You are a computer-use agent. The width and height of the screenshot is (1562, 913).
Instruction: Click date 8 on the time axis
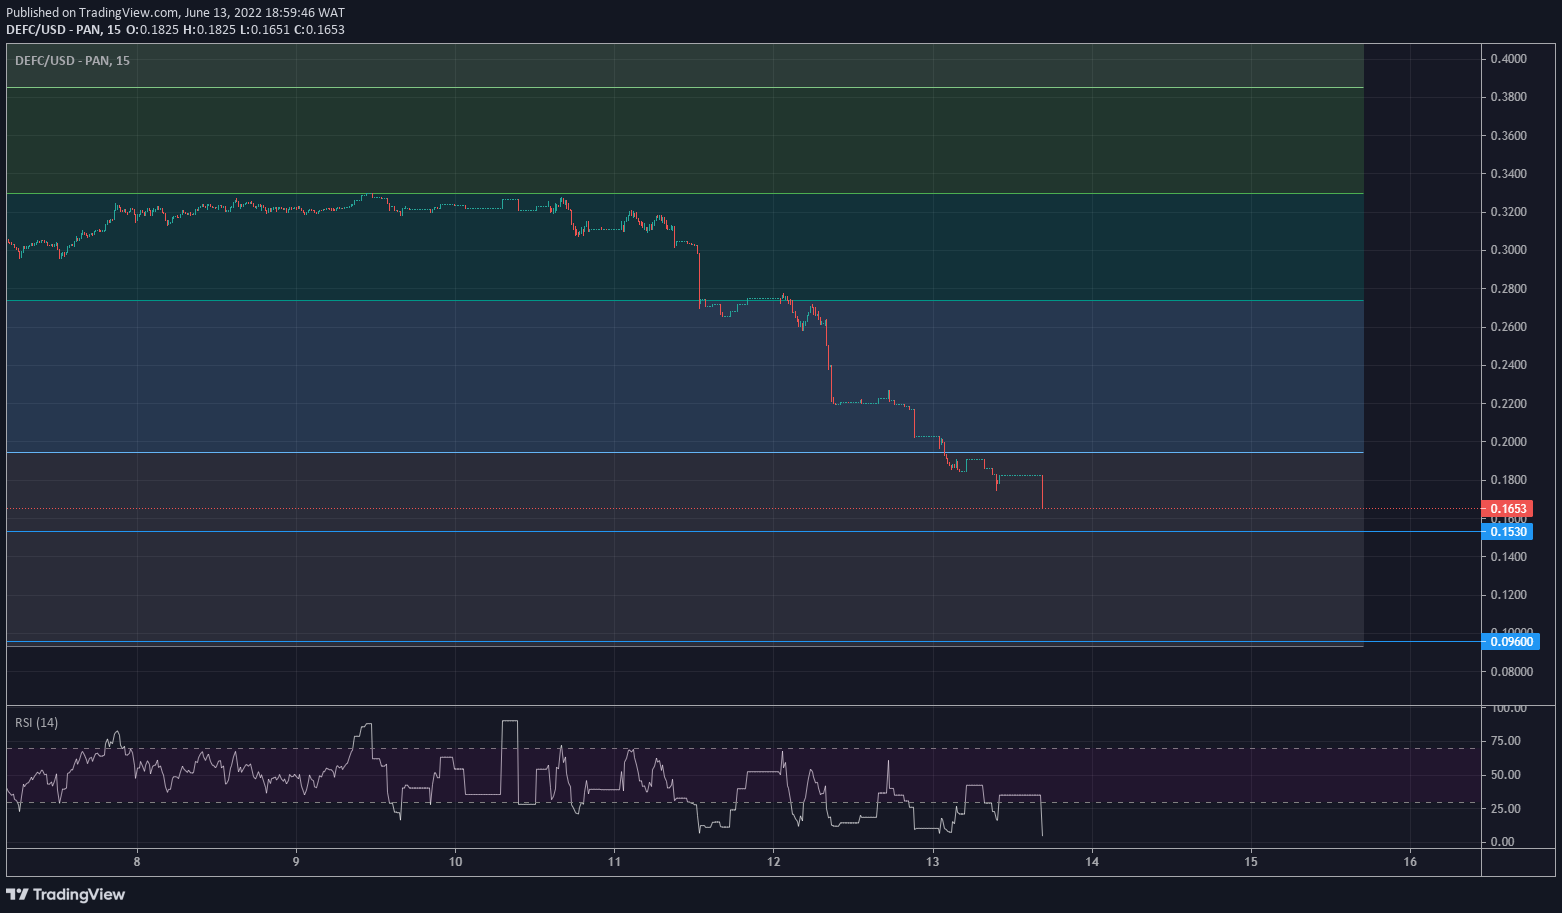137,862
